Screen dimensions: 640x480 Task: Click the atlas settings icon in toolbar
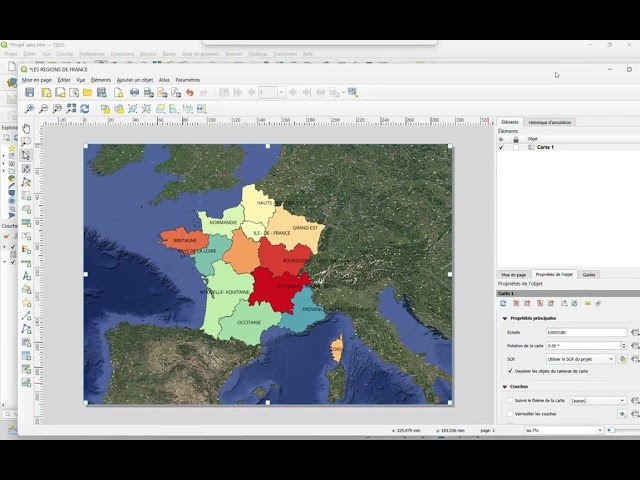tap(353, 92)
